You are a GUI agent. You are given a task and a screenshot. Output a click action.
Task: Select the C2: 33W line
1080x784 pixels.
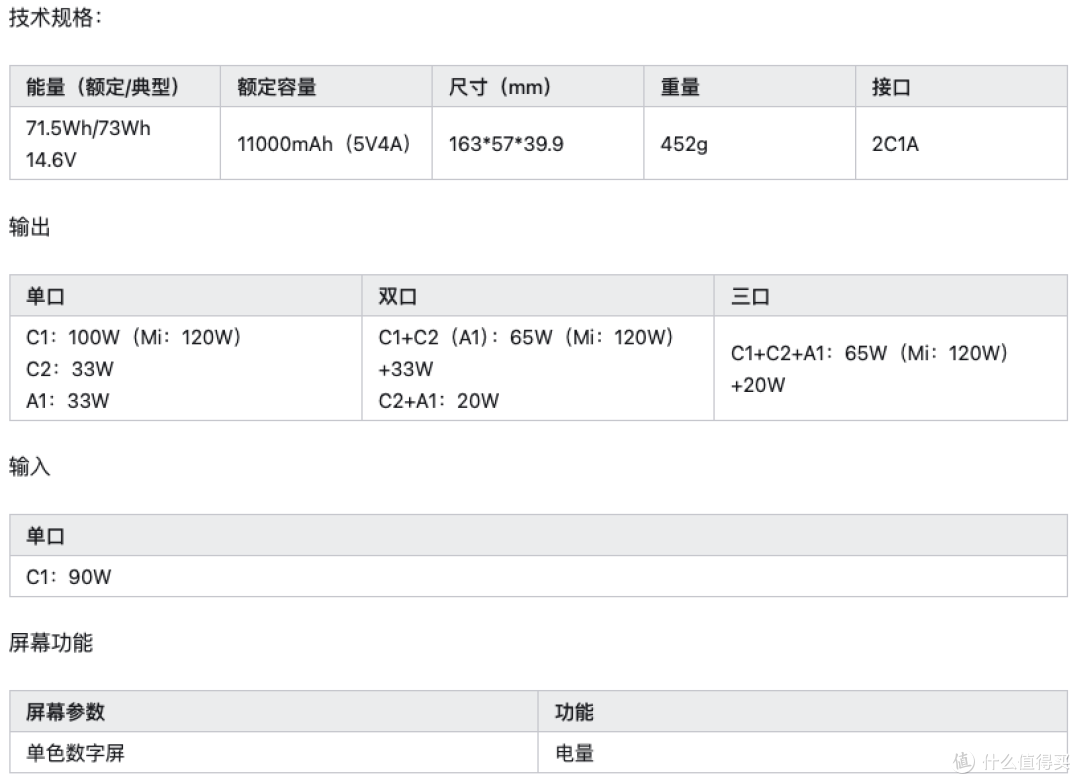point(70,369)
